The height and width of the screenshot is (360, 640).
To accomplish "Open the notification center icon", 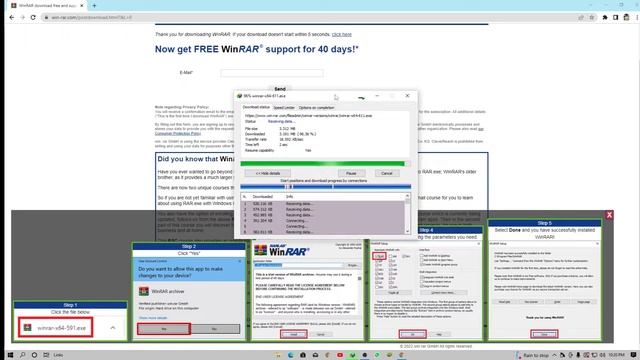I will point(633,355).
